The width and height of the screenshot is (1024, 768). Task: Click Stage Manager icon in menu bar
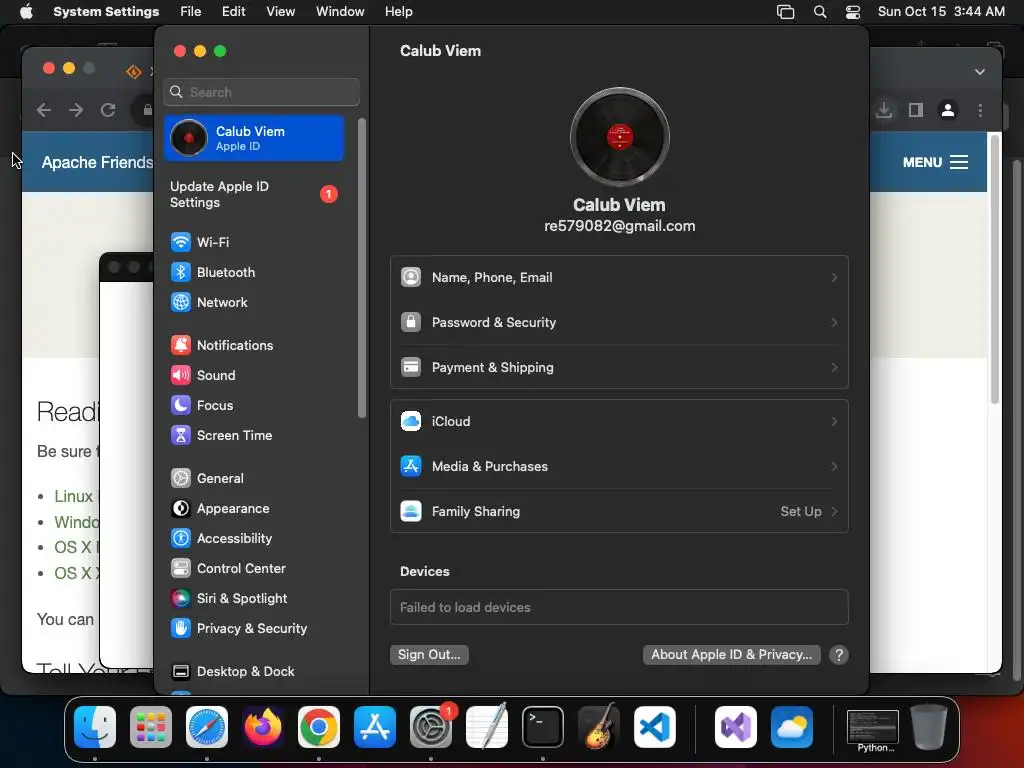[x=786, y=12]
